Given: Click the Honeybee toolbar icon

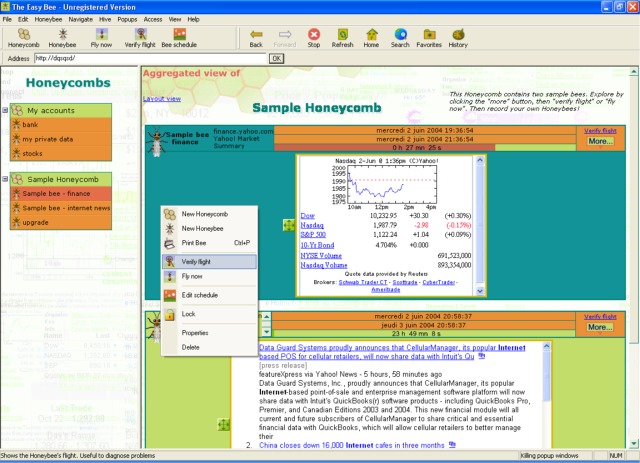Looking at the screenshot, I should (x=62, y=34).
